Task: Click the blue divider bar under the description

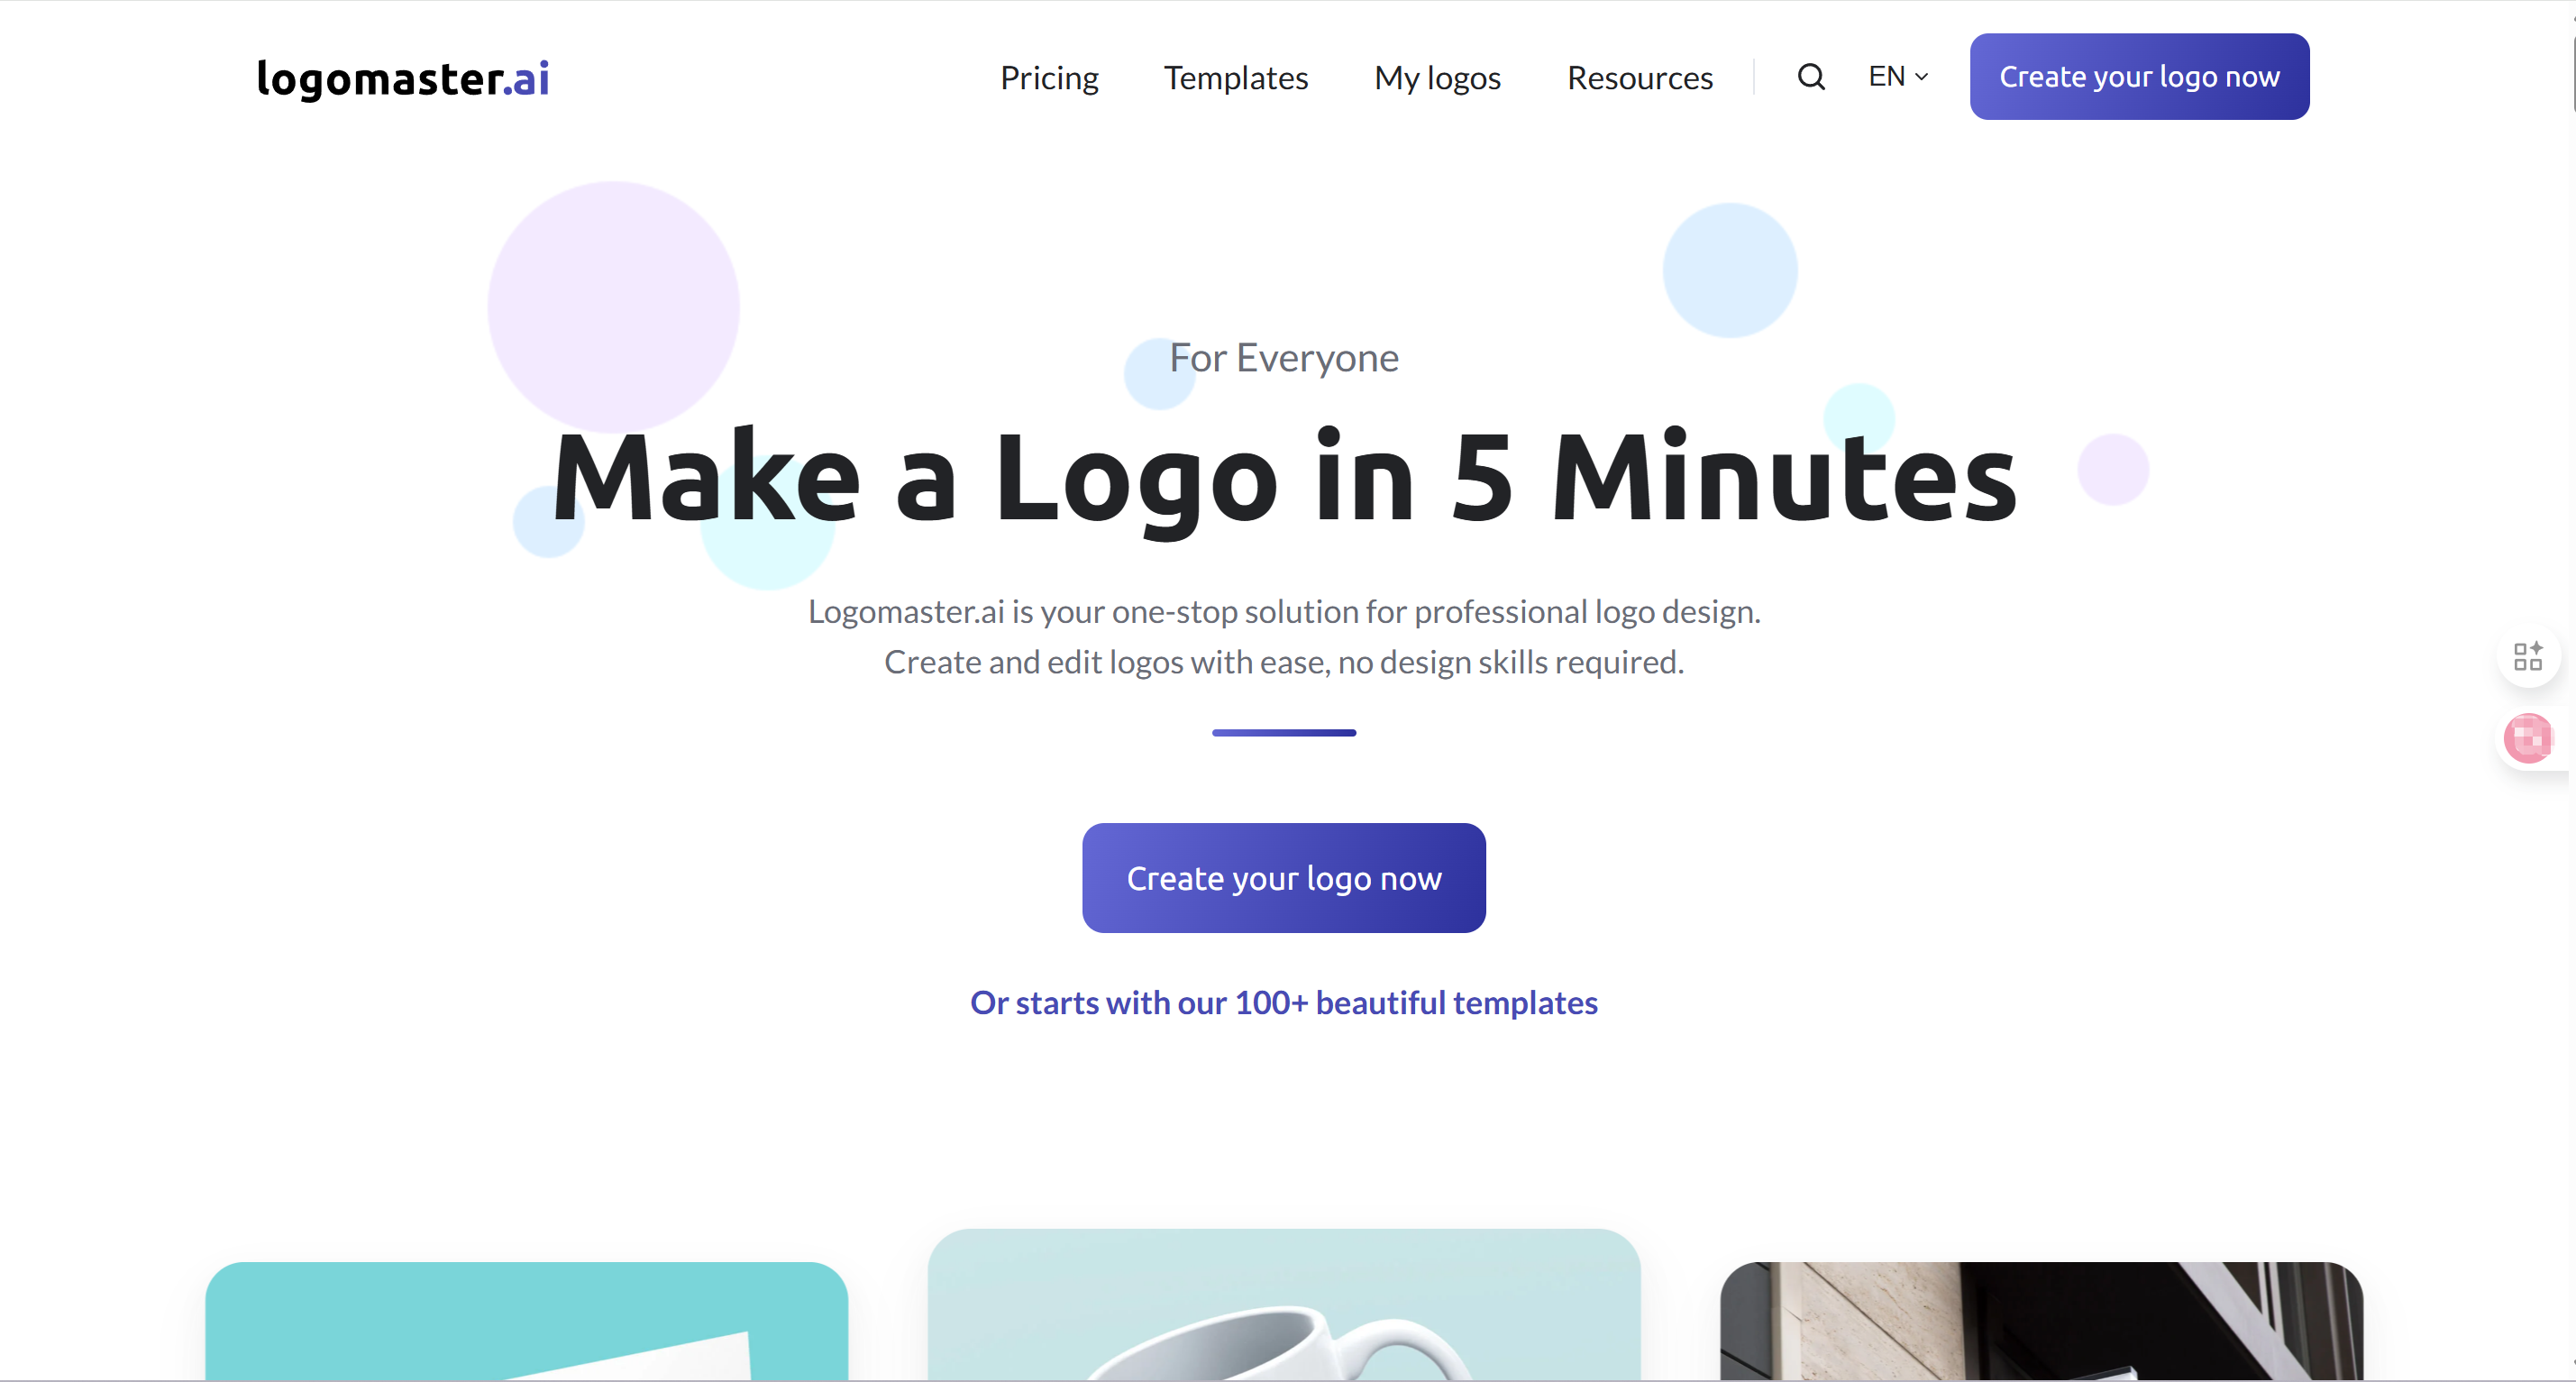Action: point(1284,733)
